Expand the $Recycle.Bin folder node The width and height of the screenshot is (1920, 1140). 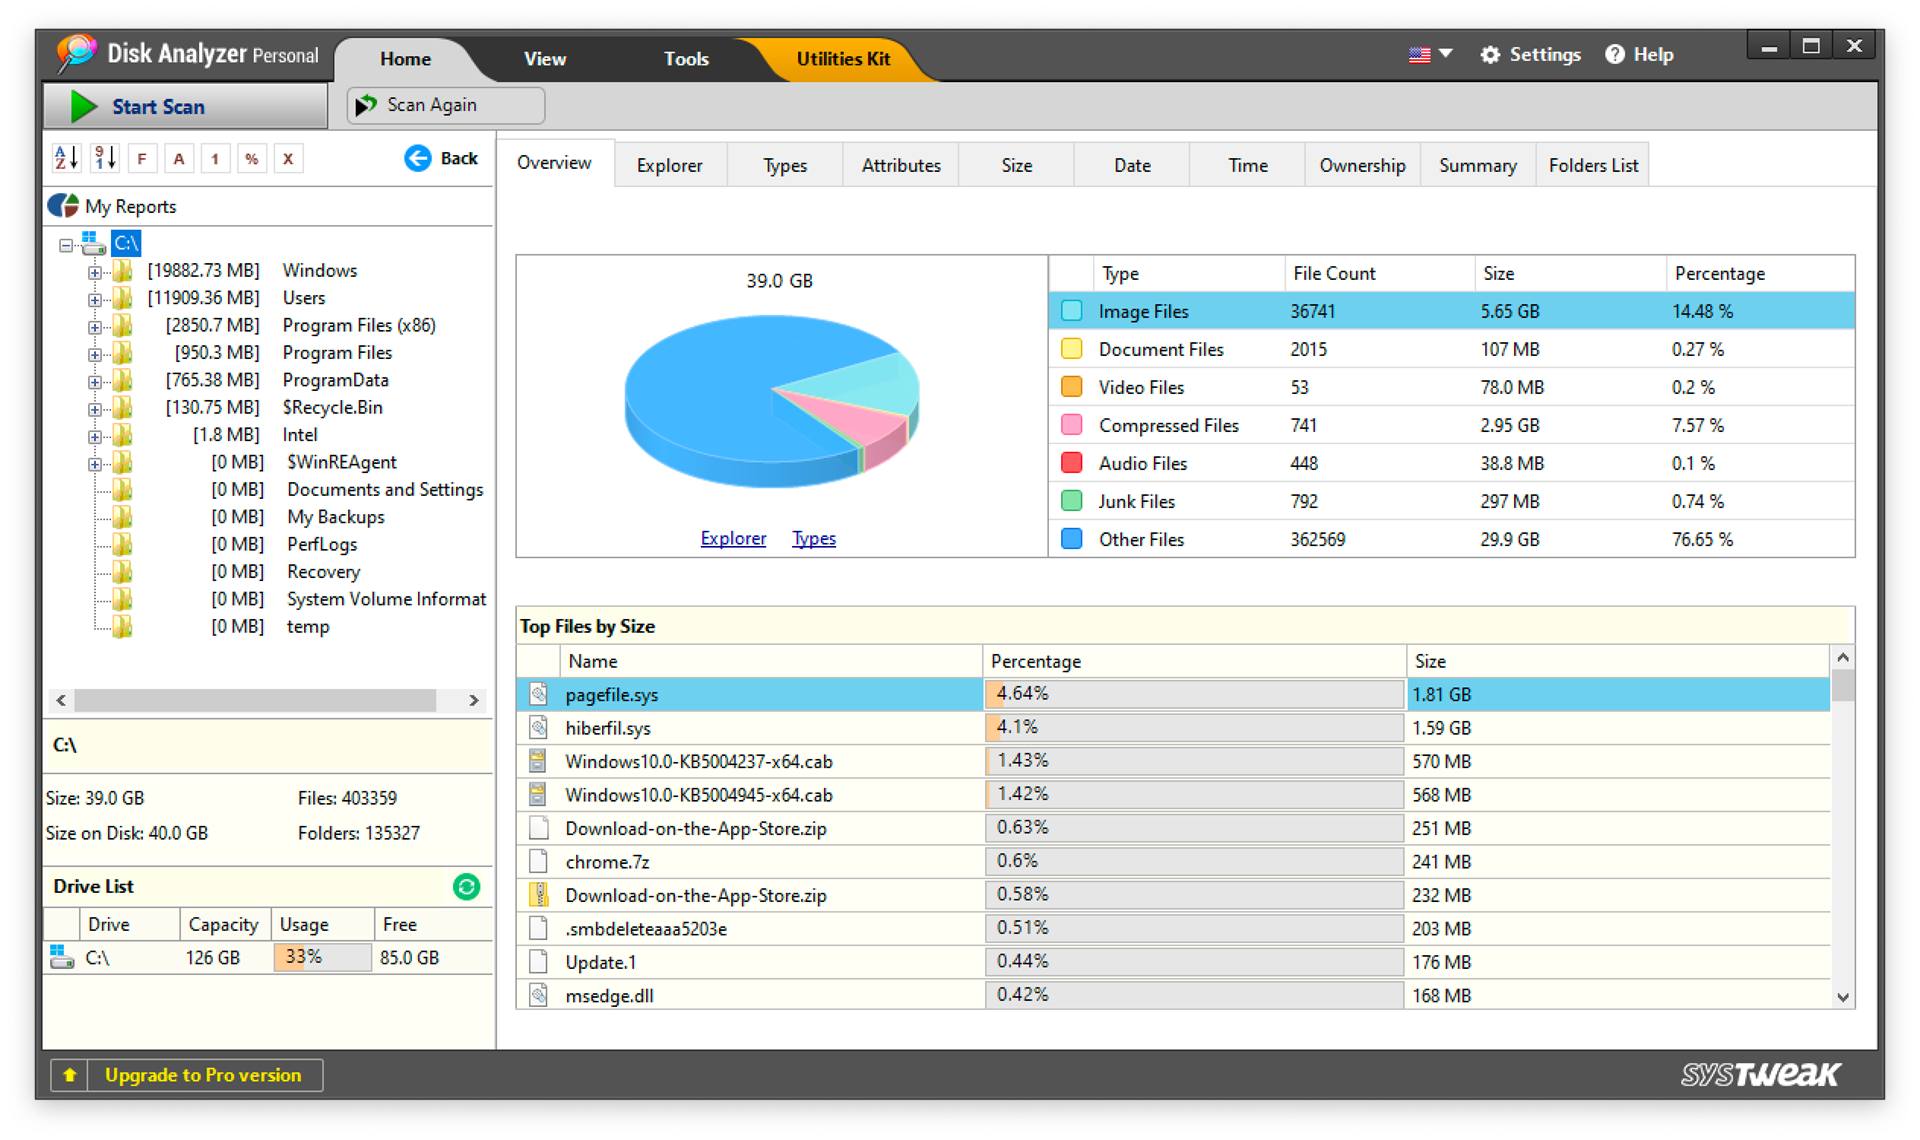pos(94,409)
